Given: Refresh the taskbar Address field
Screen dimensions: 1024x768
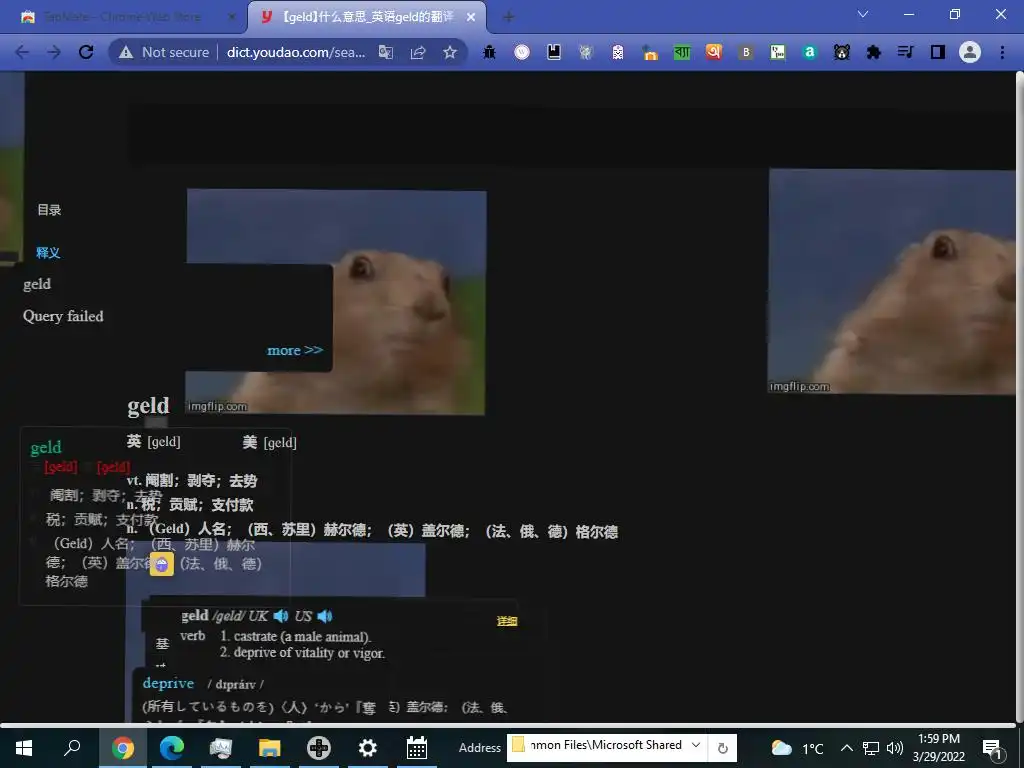Looking at the screenshot, I should pos(722,748).
